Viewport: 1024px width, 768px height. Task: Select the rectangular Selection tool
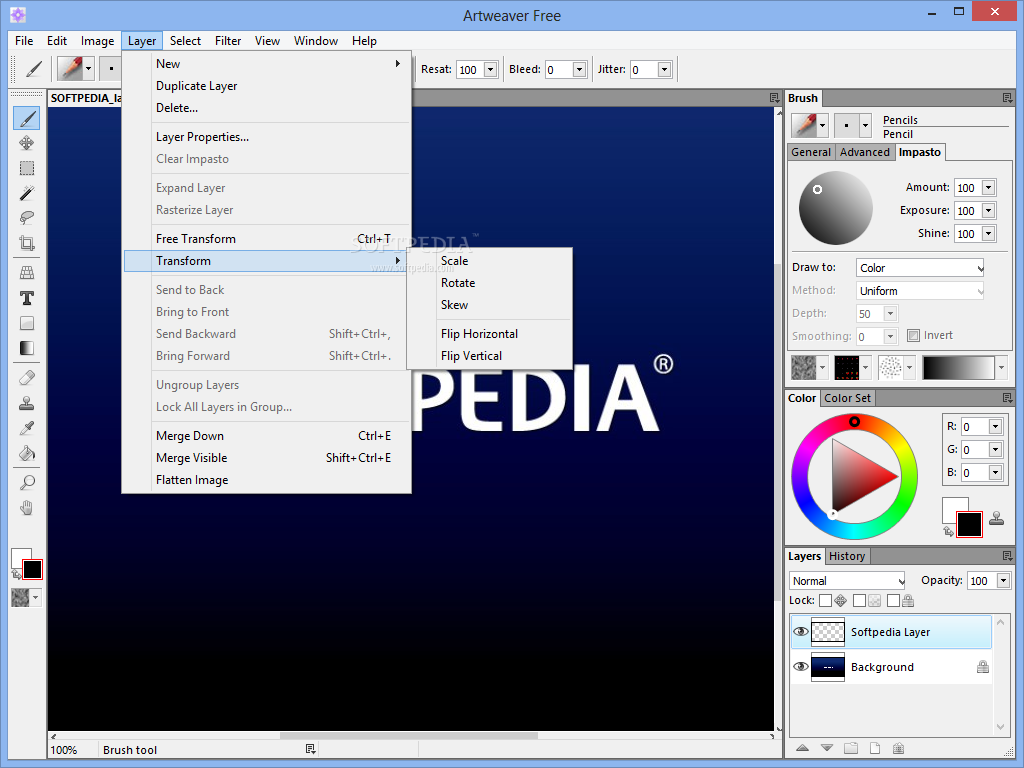(x=27, y=168)
